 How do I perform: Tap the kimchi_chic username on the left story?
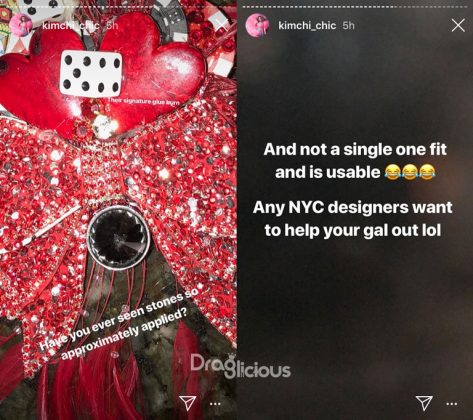71,25
